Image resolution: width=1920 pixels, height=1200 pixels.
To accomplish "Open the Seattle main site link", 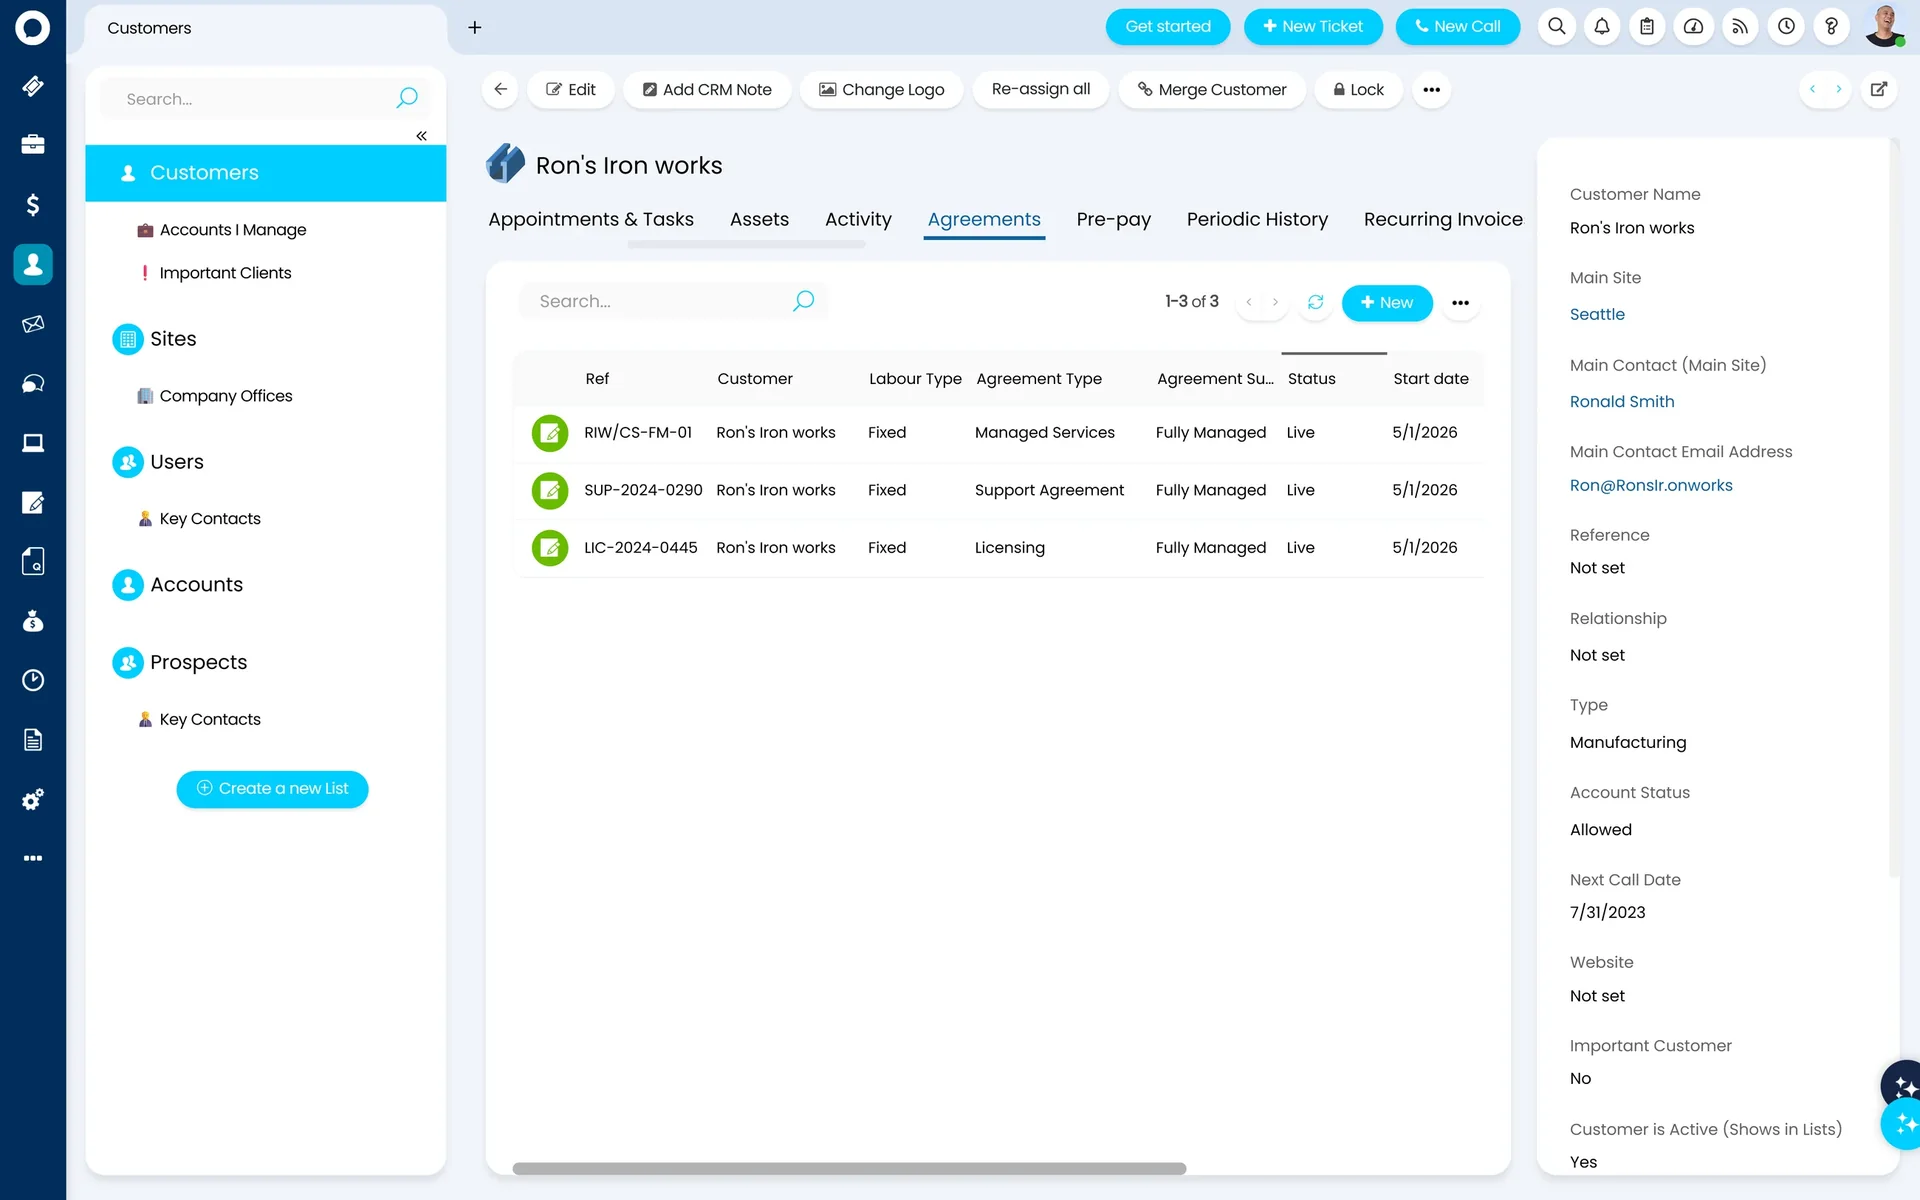I will click(x=1597, y=314).
